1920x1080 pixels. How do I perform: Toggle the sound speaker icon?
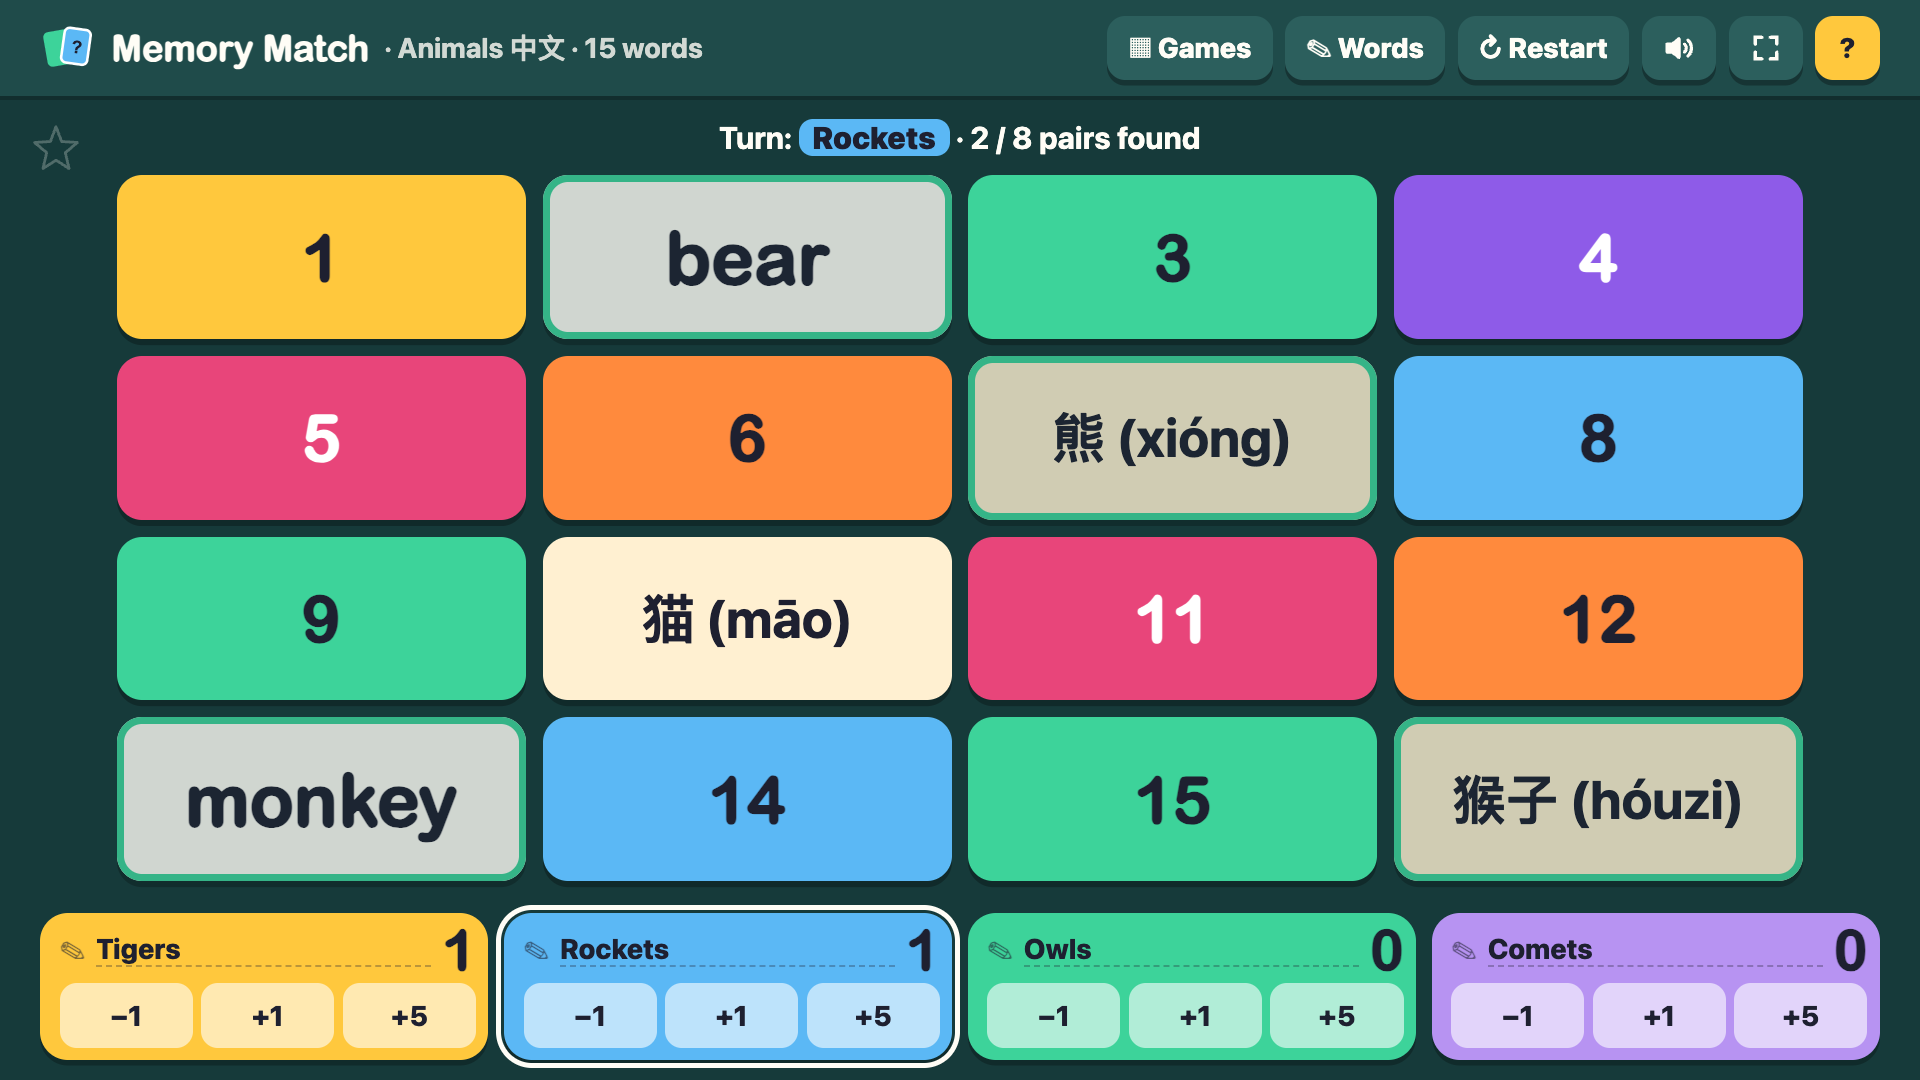tap(1679, 48)
